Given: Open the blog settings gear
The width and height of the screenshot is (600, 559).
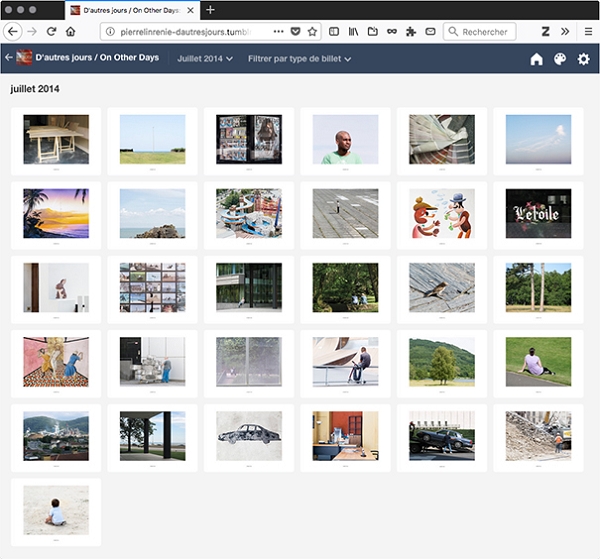Looking at the screenshot, I should [x=584, y=59].
